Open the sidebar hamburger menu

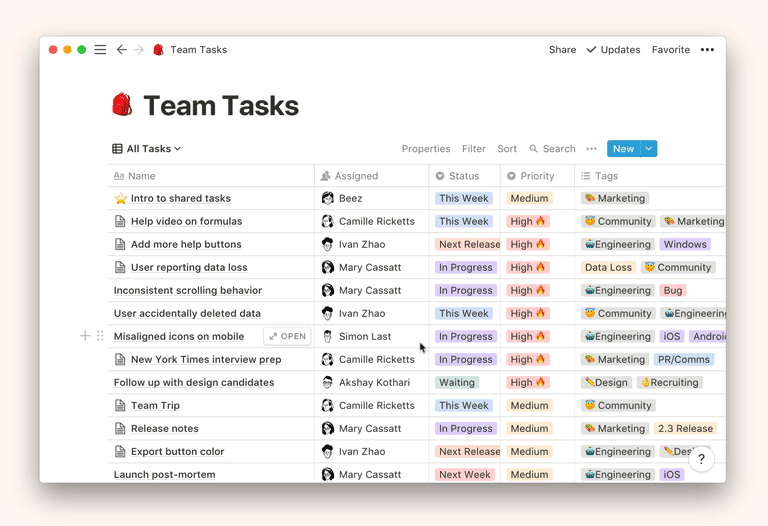pyautogui.click(x=100, y=50)
